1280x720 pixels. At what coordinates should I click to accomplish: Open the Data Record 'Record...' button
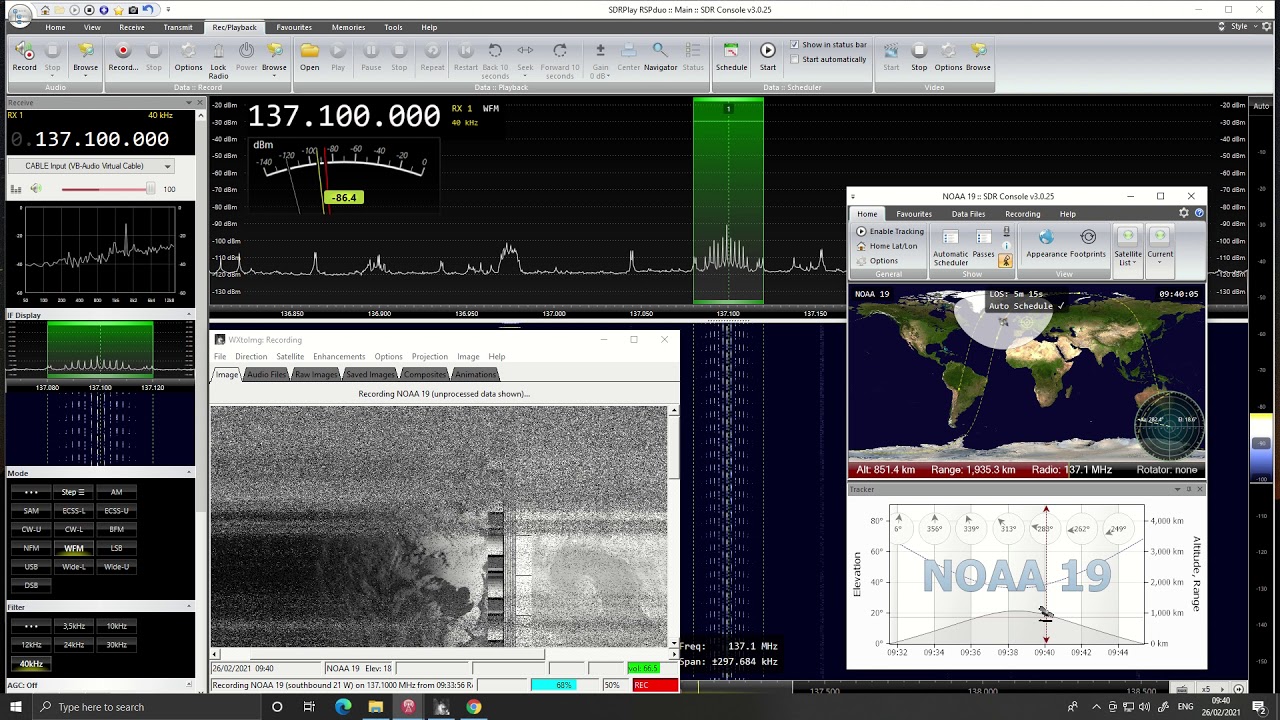click(x=123, y=56)
